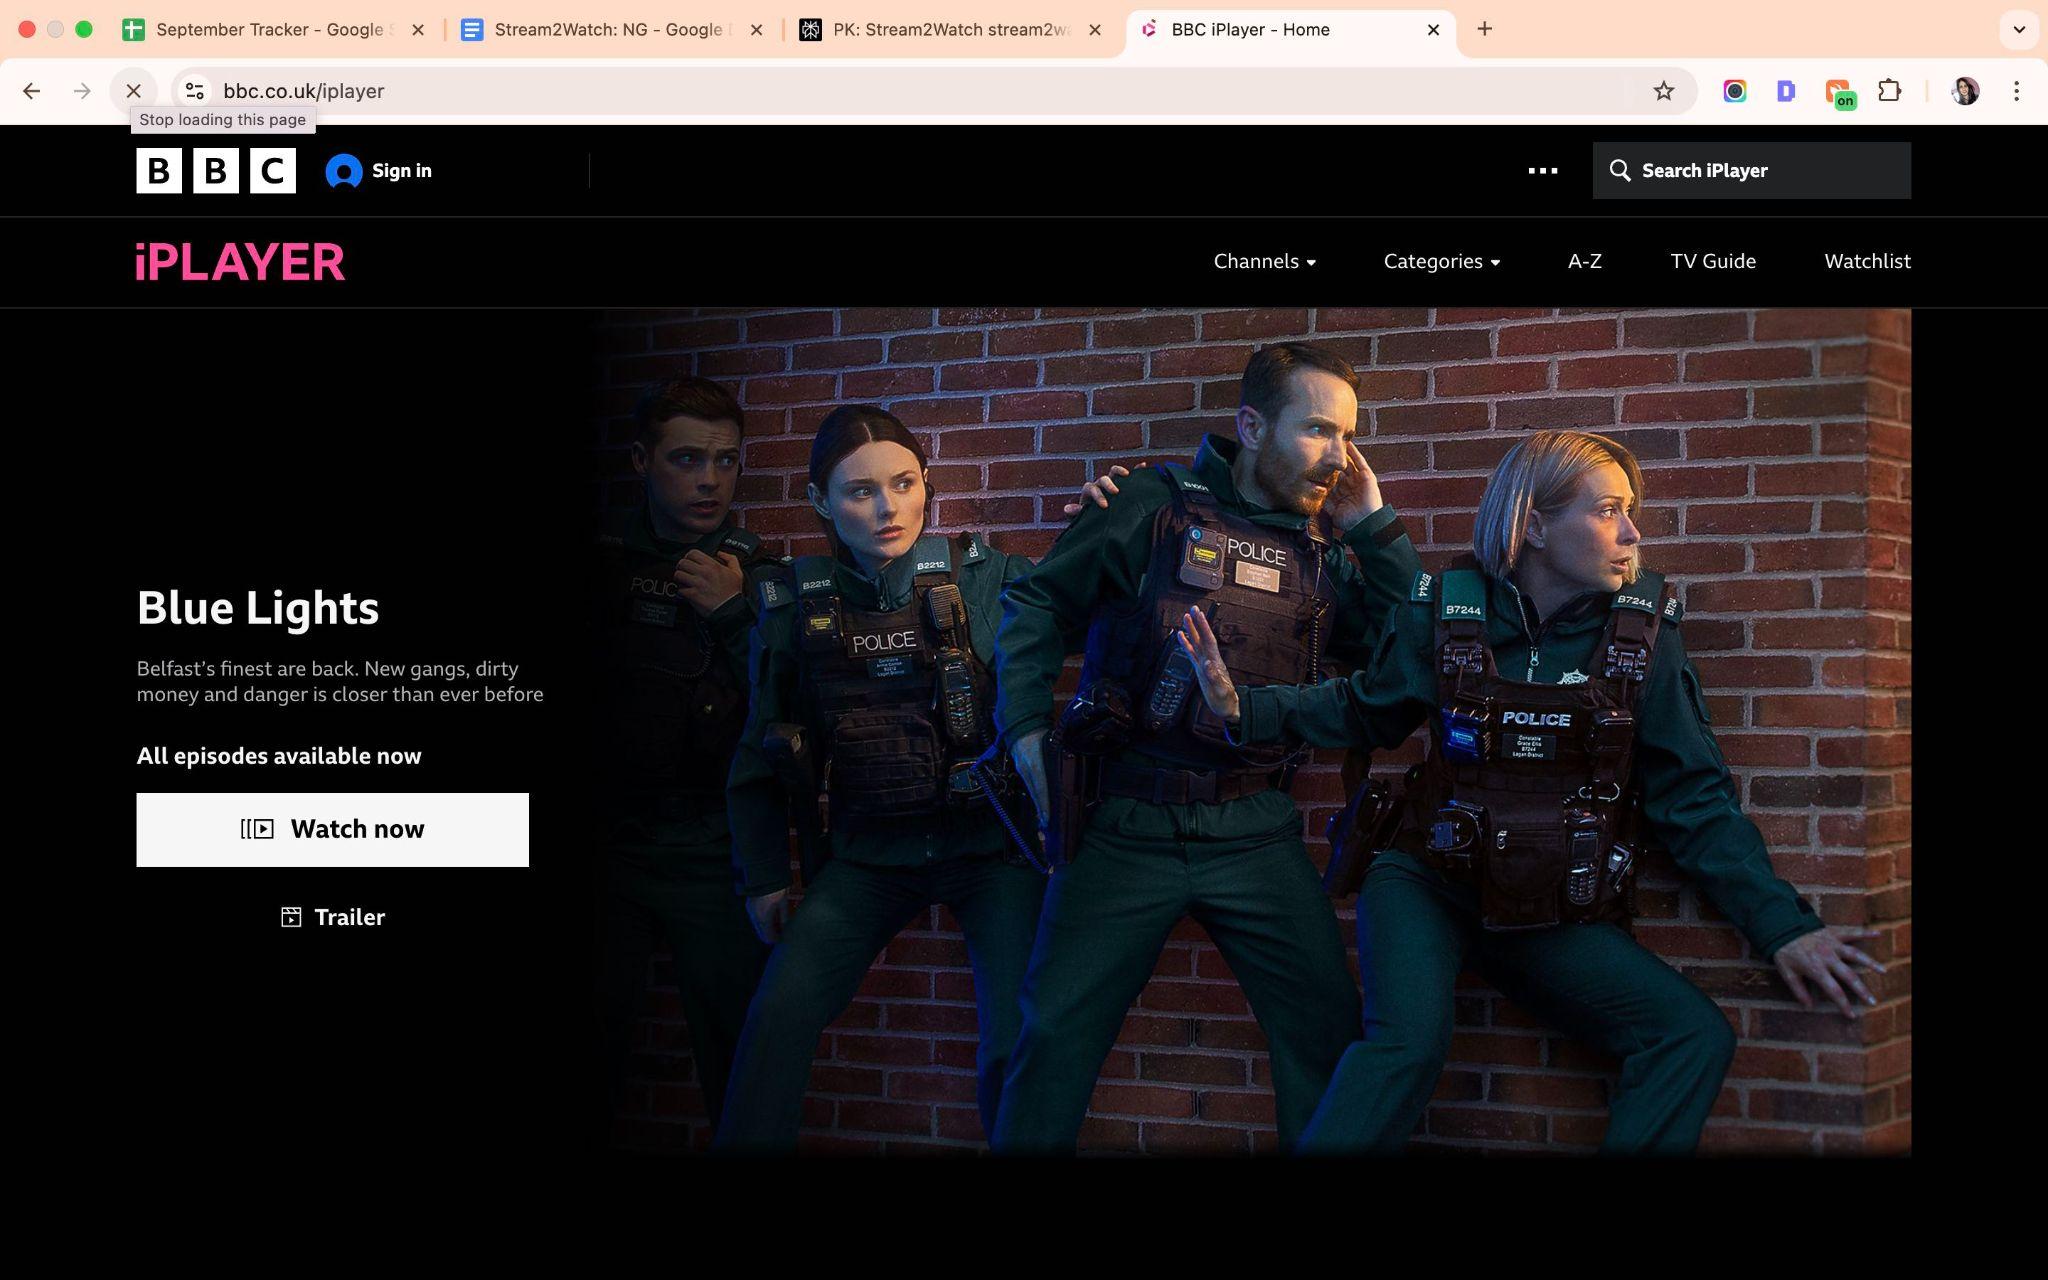
Task: Play the Blue Lights Trailer
Action: pyautogui.click(x=332, y=917)
